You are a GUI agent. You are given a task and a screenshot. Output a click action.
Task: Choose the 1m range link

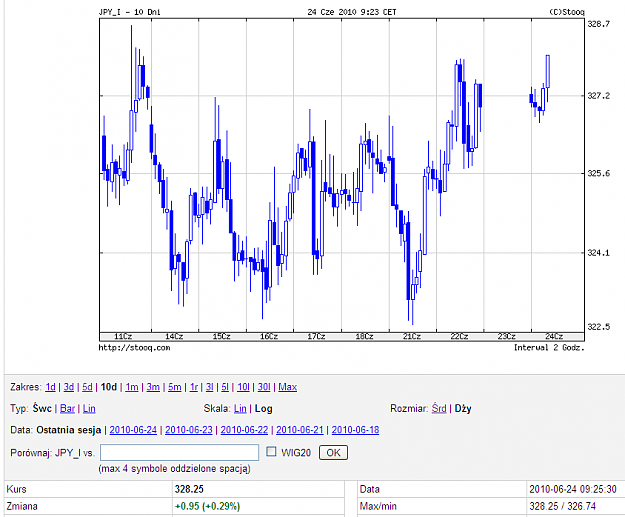point(132,387)
